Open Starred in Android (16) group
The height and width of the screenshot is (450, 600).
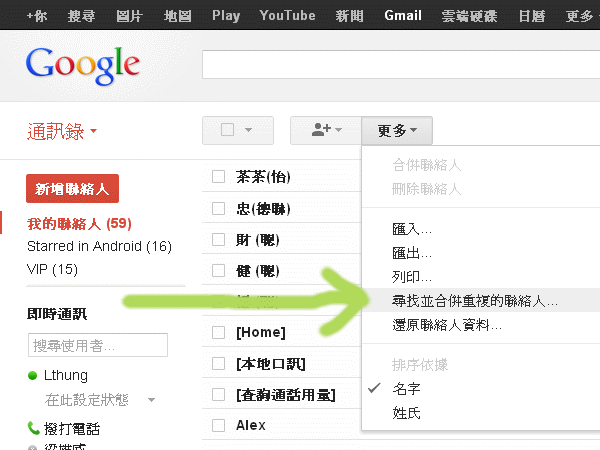pyautogui.click(x=99, y=246)
